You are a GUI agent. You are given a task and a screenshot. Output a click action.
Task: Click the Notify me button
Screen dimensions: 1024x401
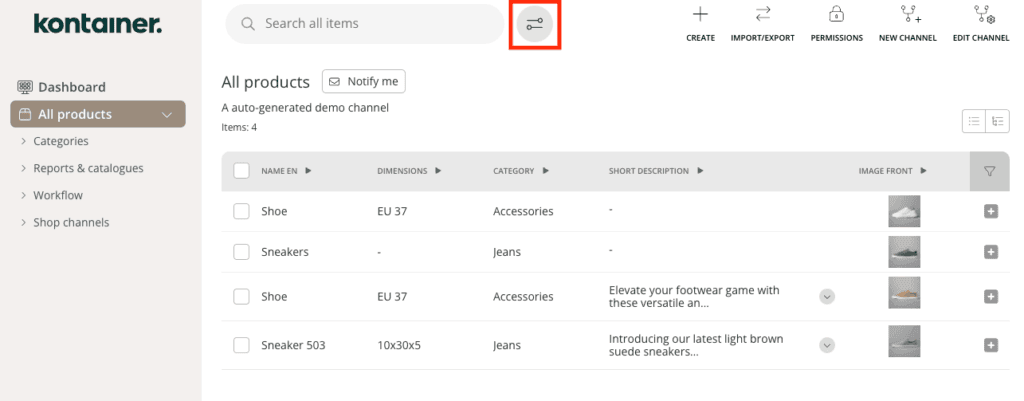[364, 81]
